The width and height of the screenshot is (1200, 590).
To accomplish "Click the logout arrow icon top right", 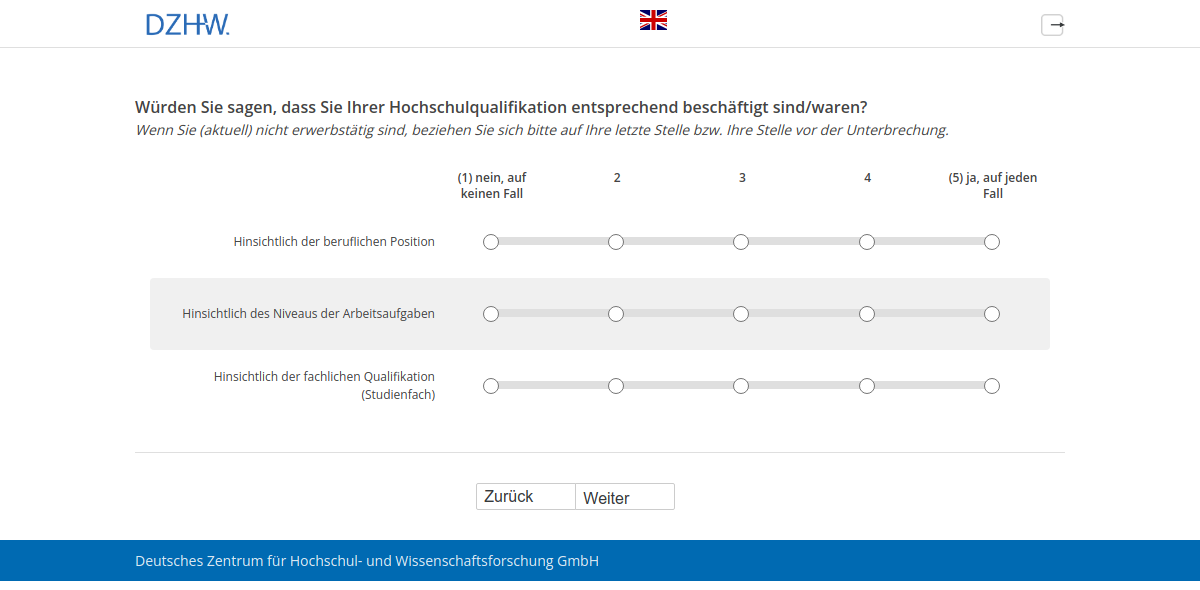I will (1052, 25).
